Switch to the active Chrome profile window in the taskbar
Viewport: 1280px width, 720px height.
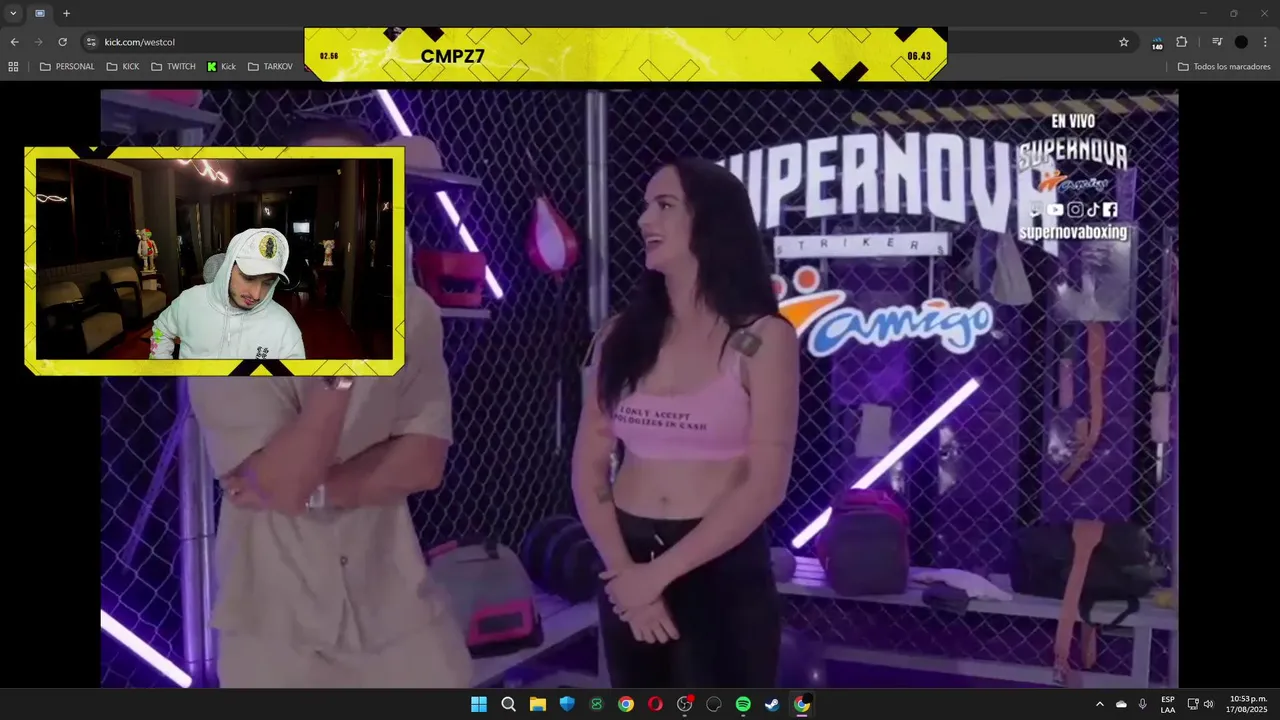click(802, 704)
